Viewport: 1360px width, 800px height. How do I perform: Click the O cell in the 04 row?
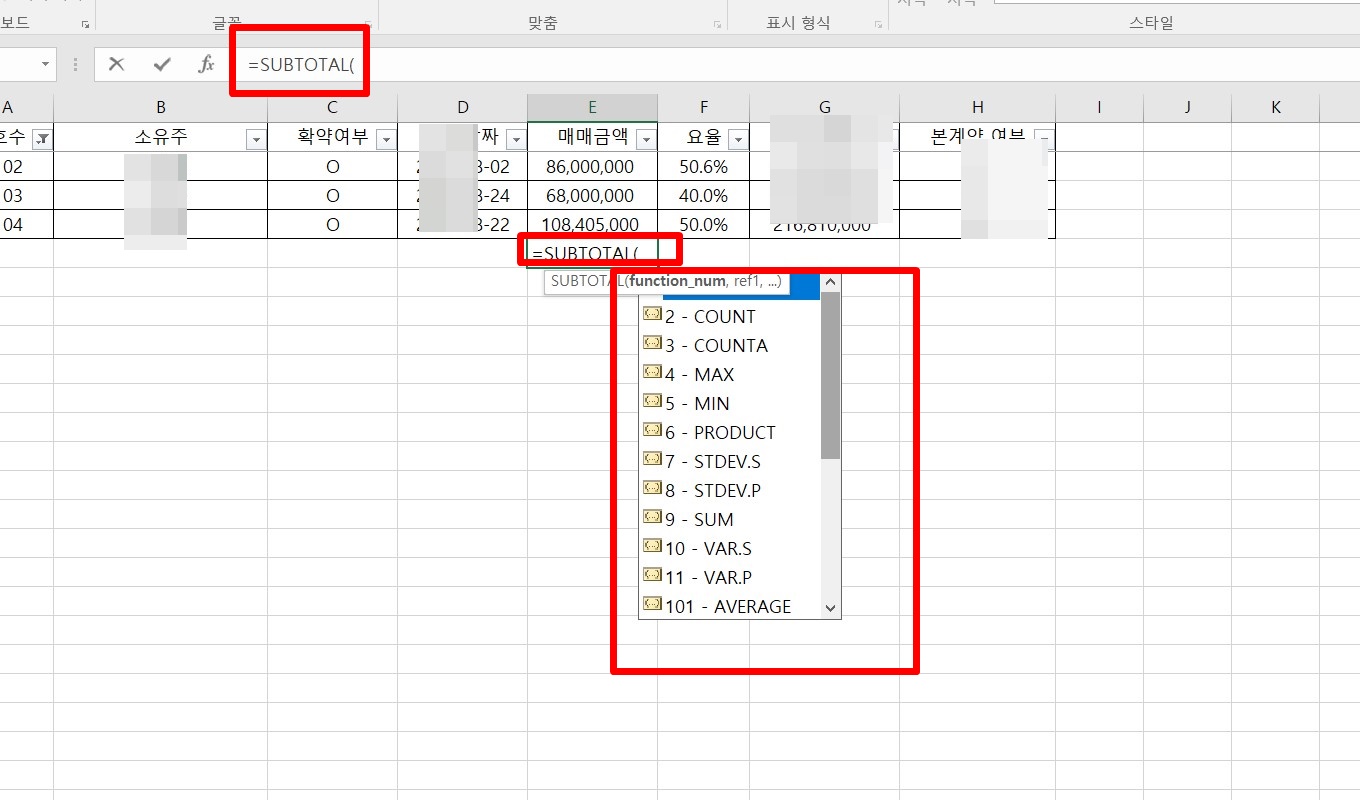coord(332,225)
